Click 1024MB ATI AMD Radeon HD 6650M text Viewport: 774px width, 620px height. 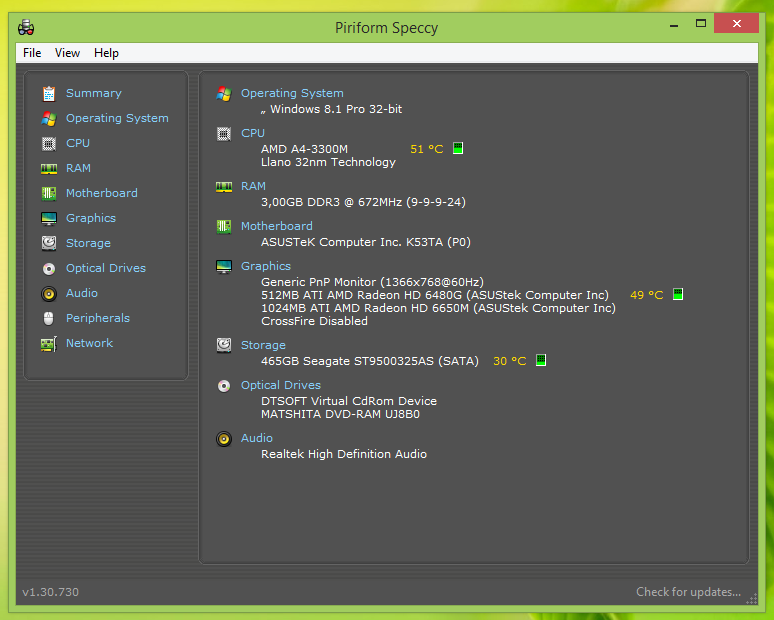(438, 308)
